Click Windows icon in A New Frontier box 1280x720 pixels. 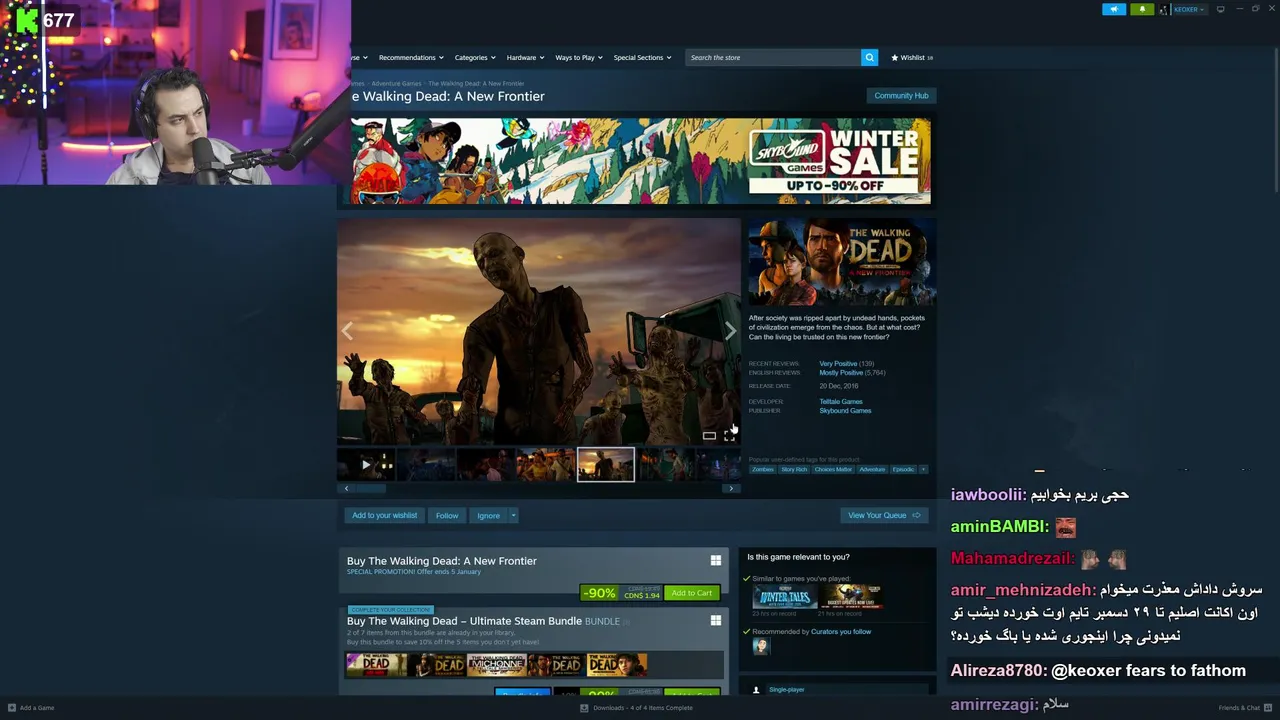(715, 561)
